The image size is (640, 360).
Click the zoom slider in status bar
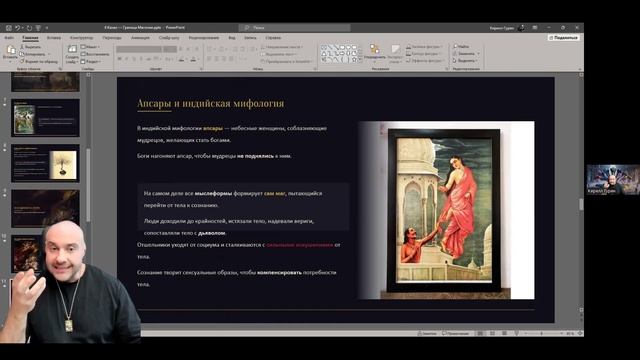542,333
